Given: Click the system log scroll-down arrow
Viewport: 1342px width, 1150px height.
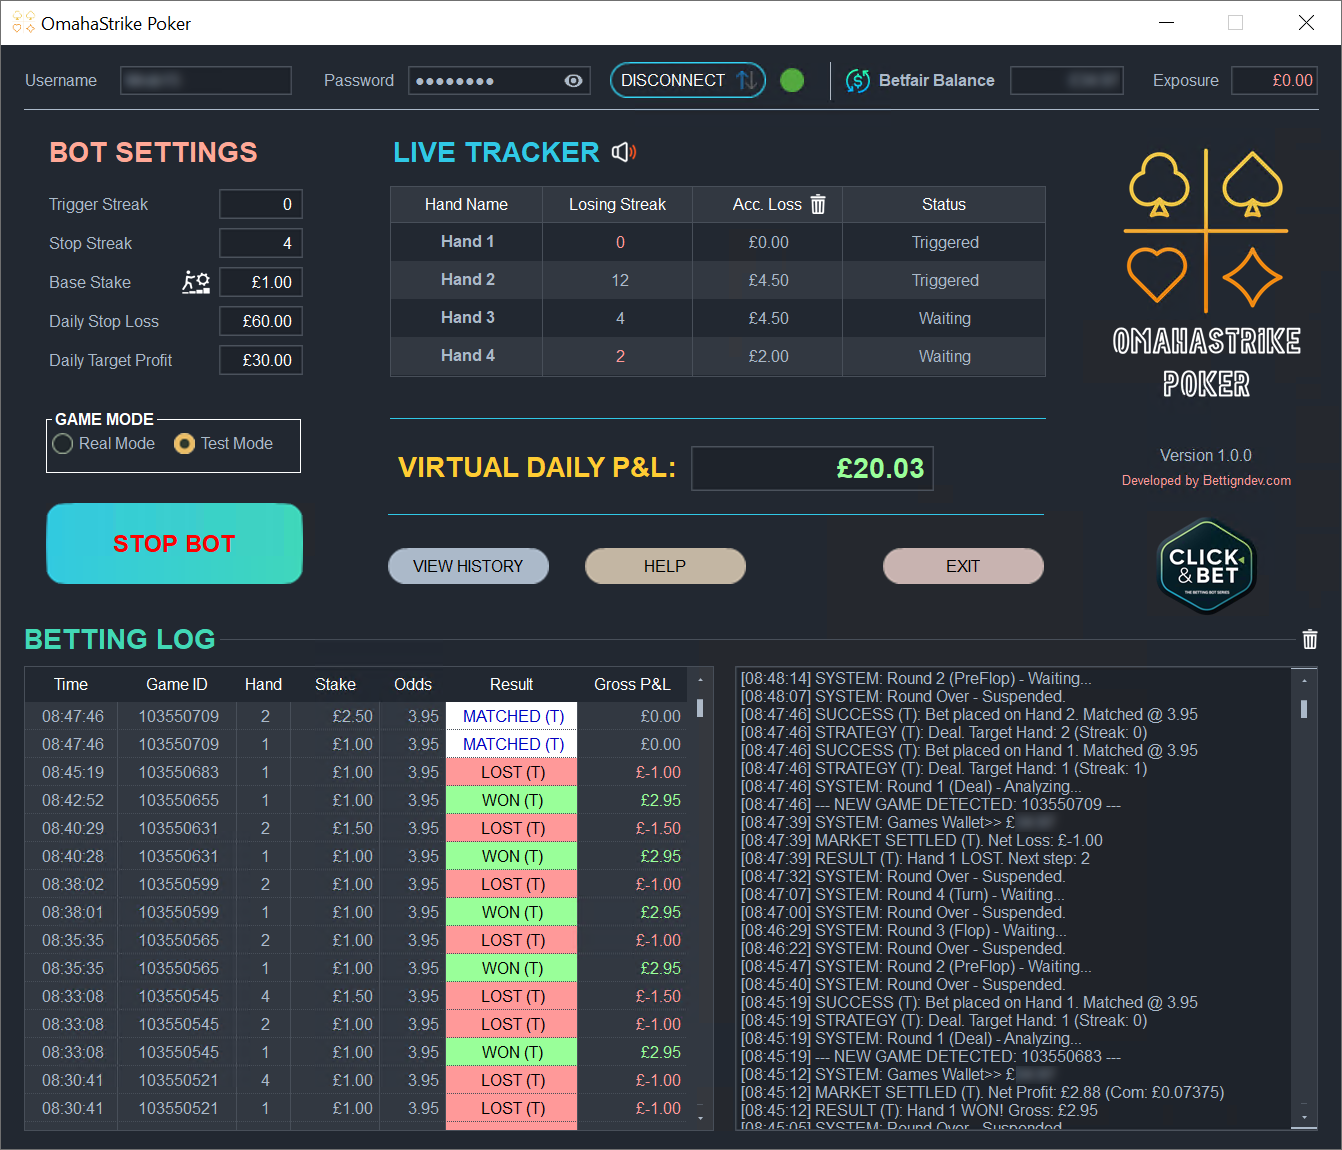Looking at the screenshot, I should tap(1304, 1116).
